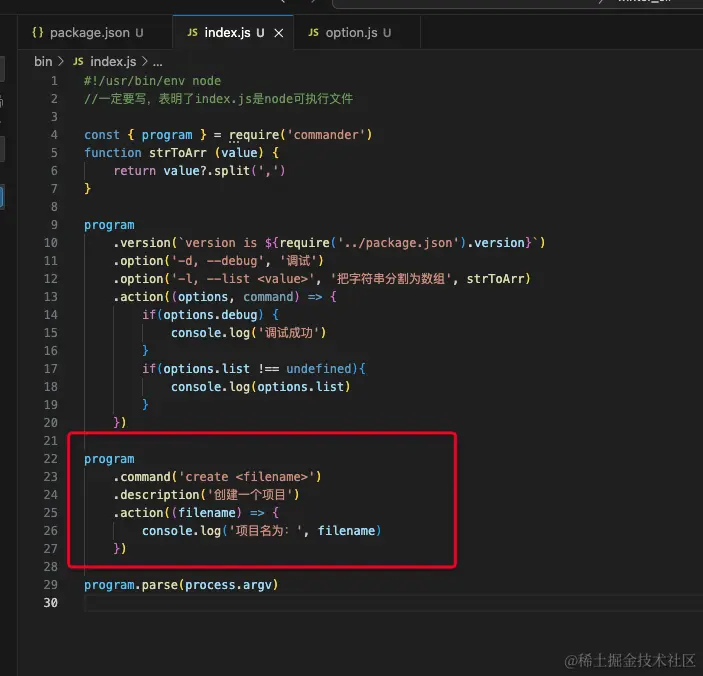The image size is (703, 676).
Task: Click the '-l, --list <value>' option string
Action: (243, 279)
